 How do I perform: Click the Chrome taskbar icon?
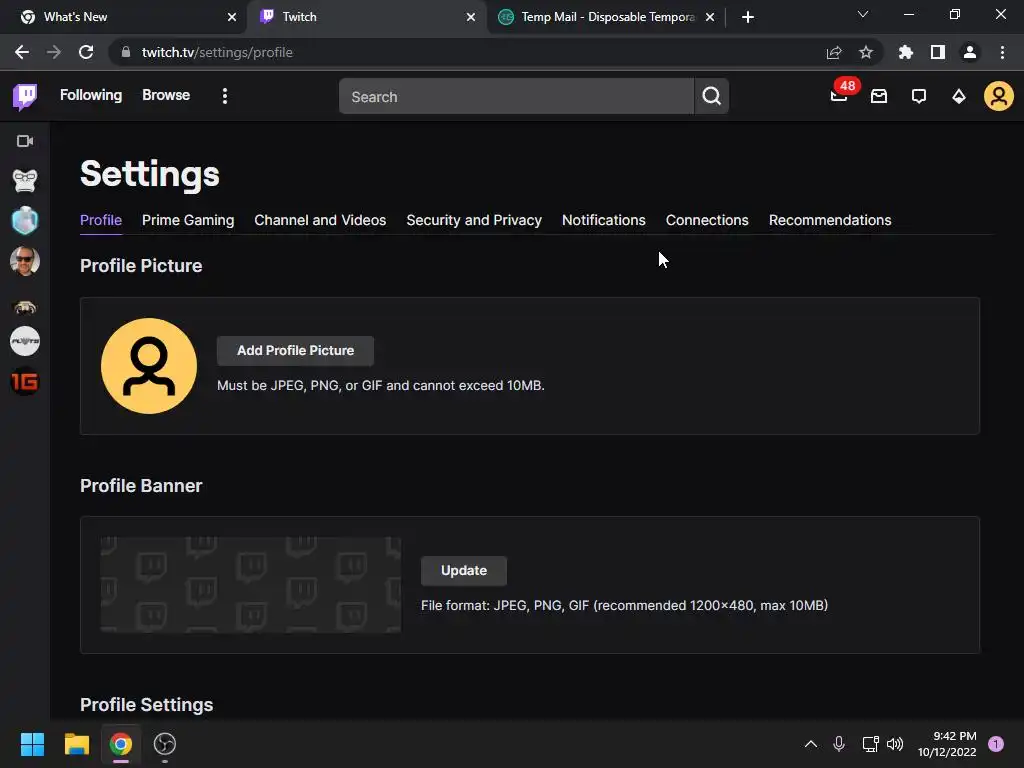(121, 744)
